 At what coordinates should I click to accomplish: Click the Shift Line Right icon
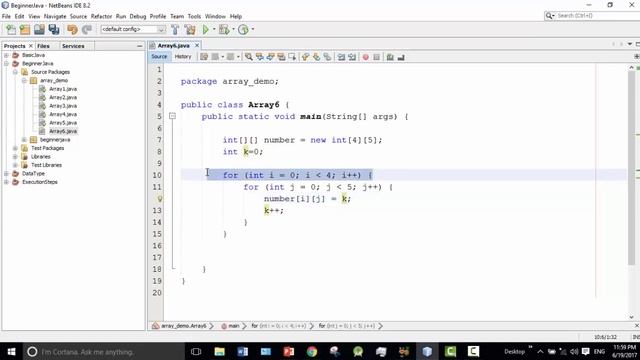(x=352, y=57)
